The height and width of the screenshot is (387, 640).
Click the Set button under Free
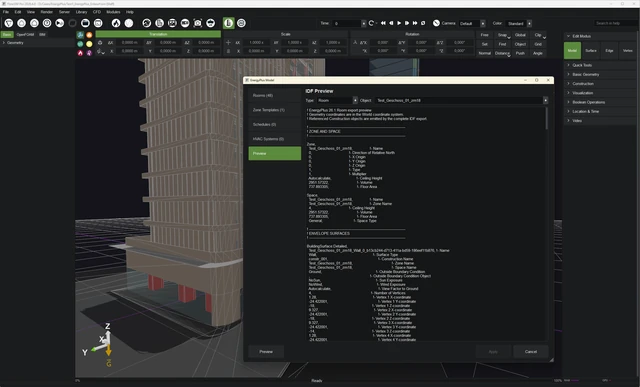484,44
